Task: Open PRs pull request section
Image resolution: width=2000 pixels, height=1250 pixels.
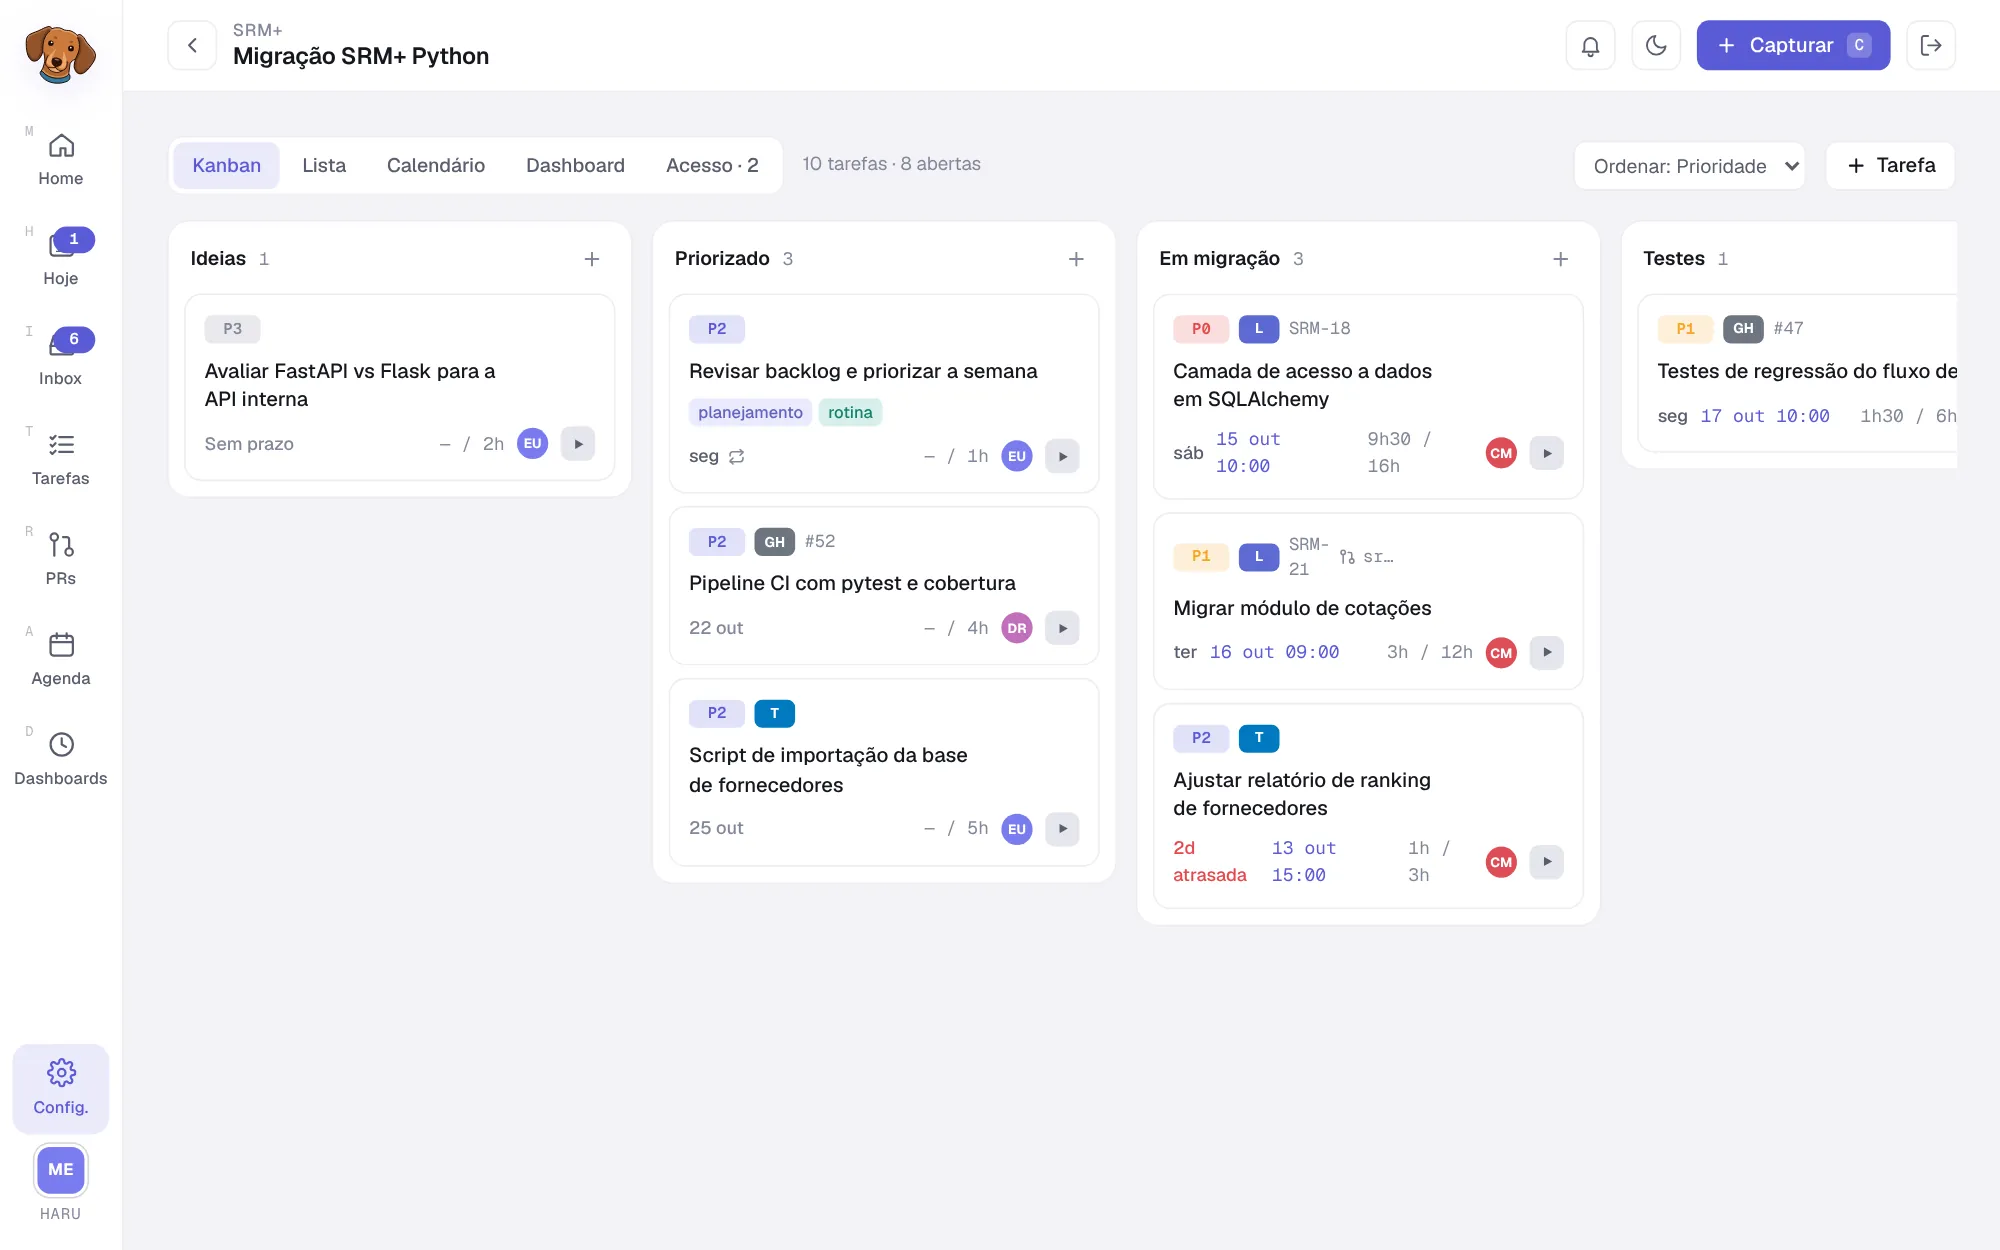Action: coord(61,560)
